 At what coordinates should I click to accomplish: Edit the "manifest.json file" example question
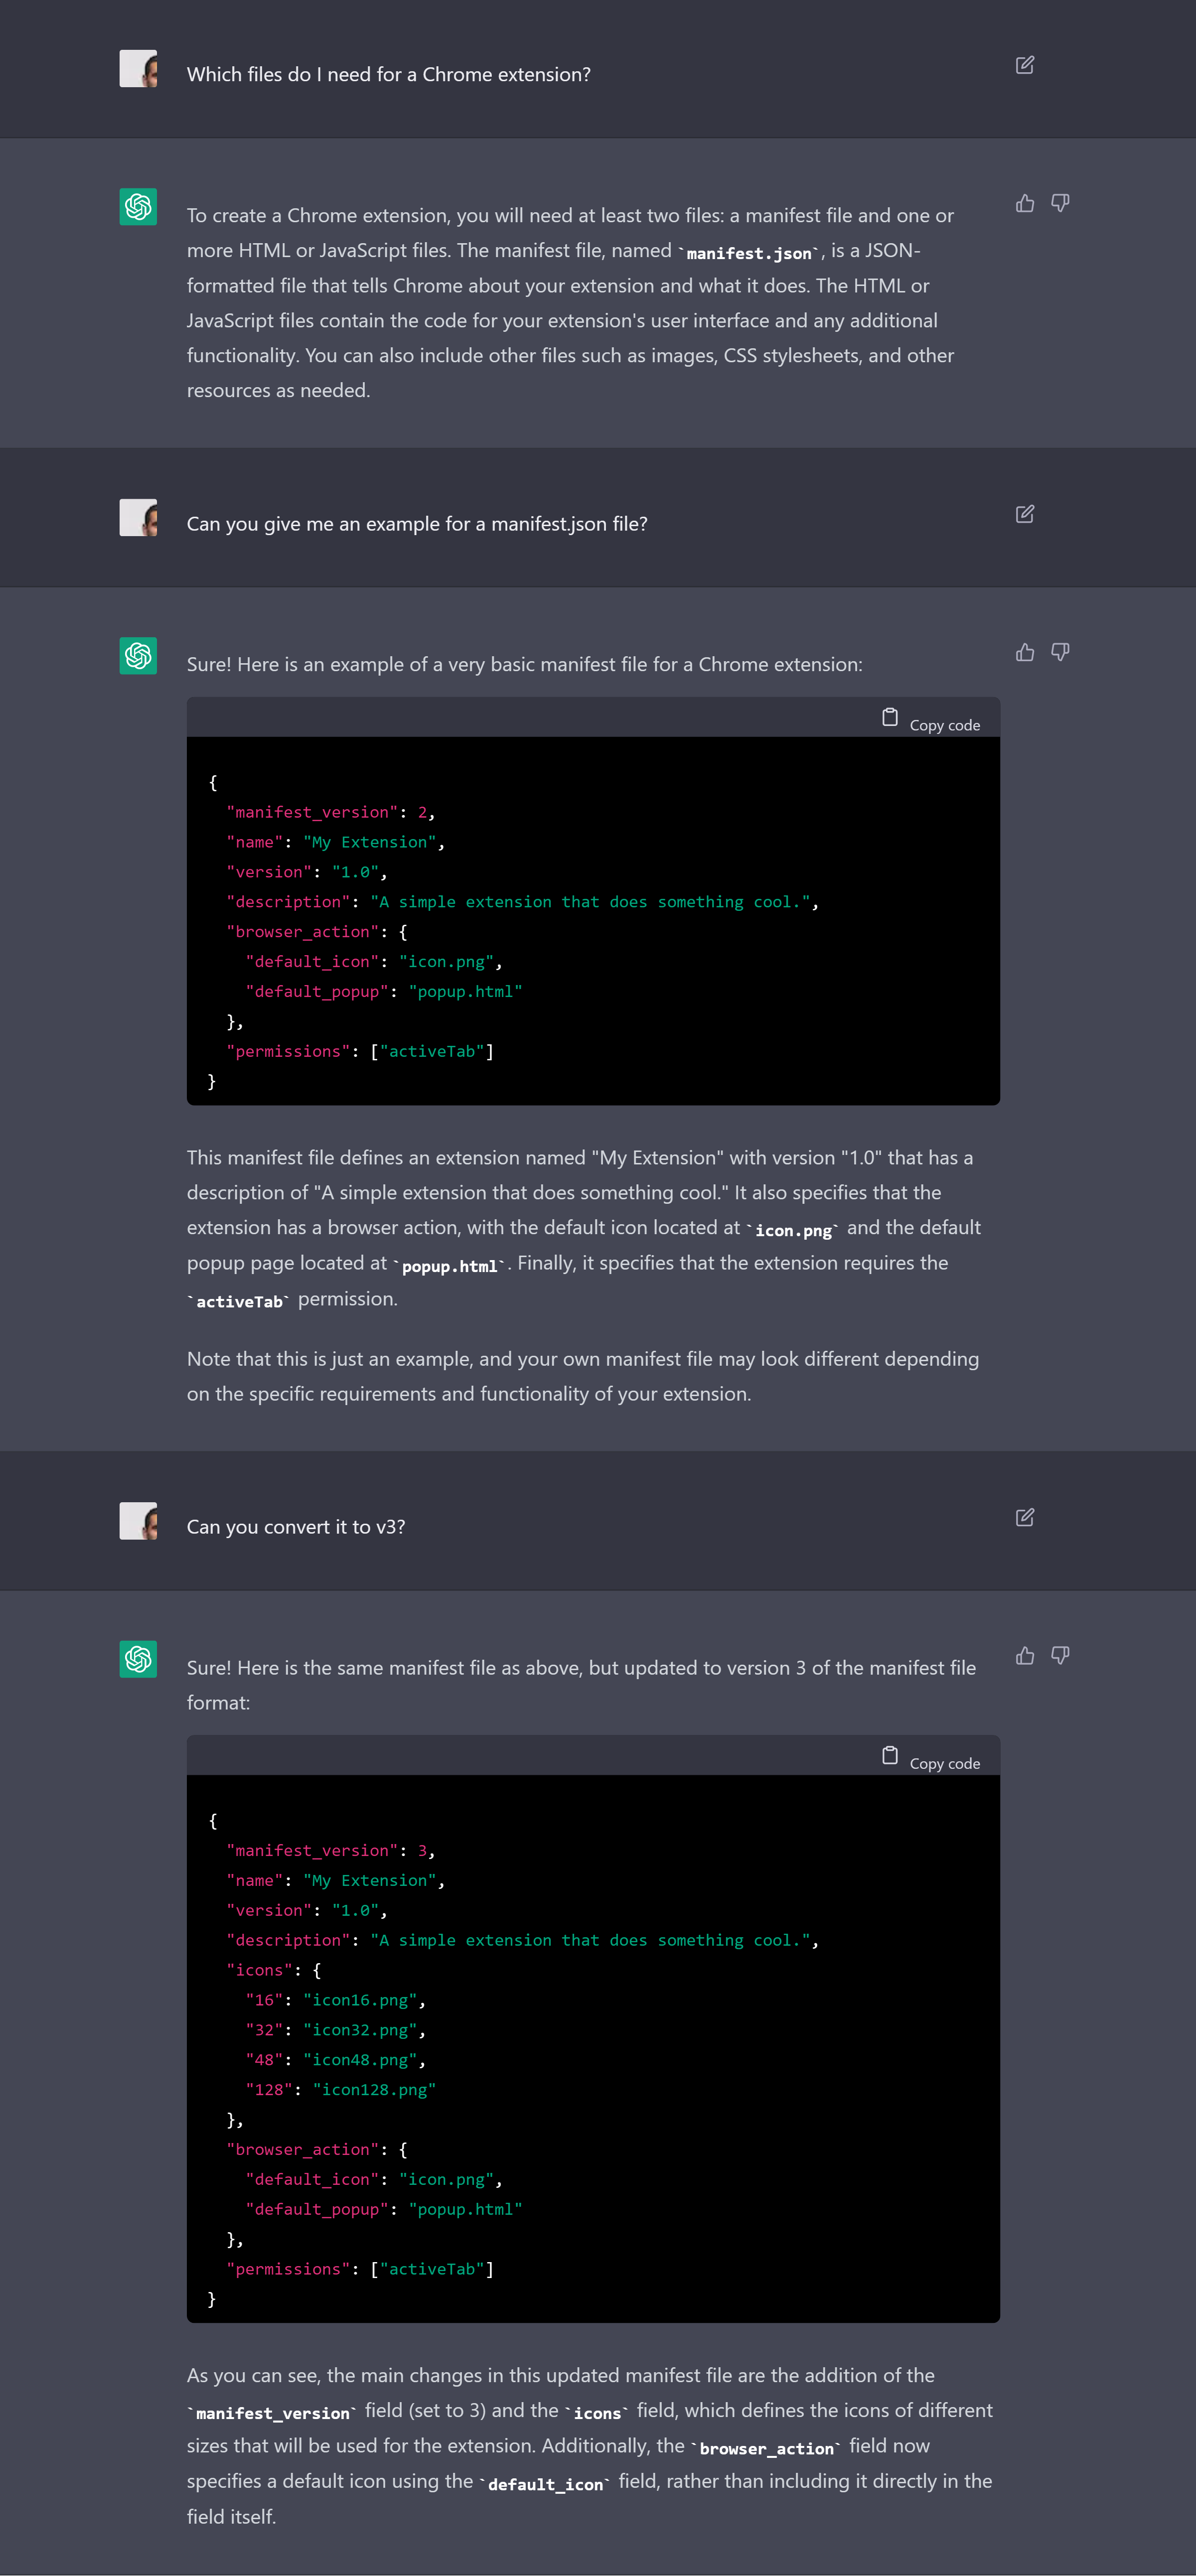(1024, 514)
